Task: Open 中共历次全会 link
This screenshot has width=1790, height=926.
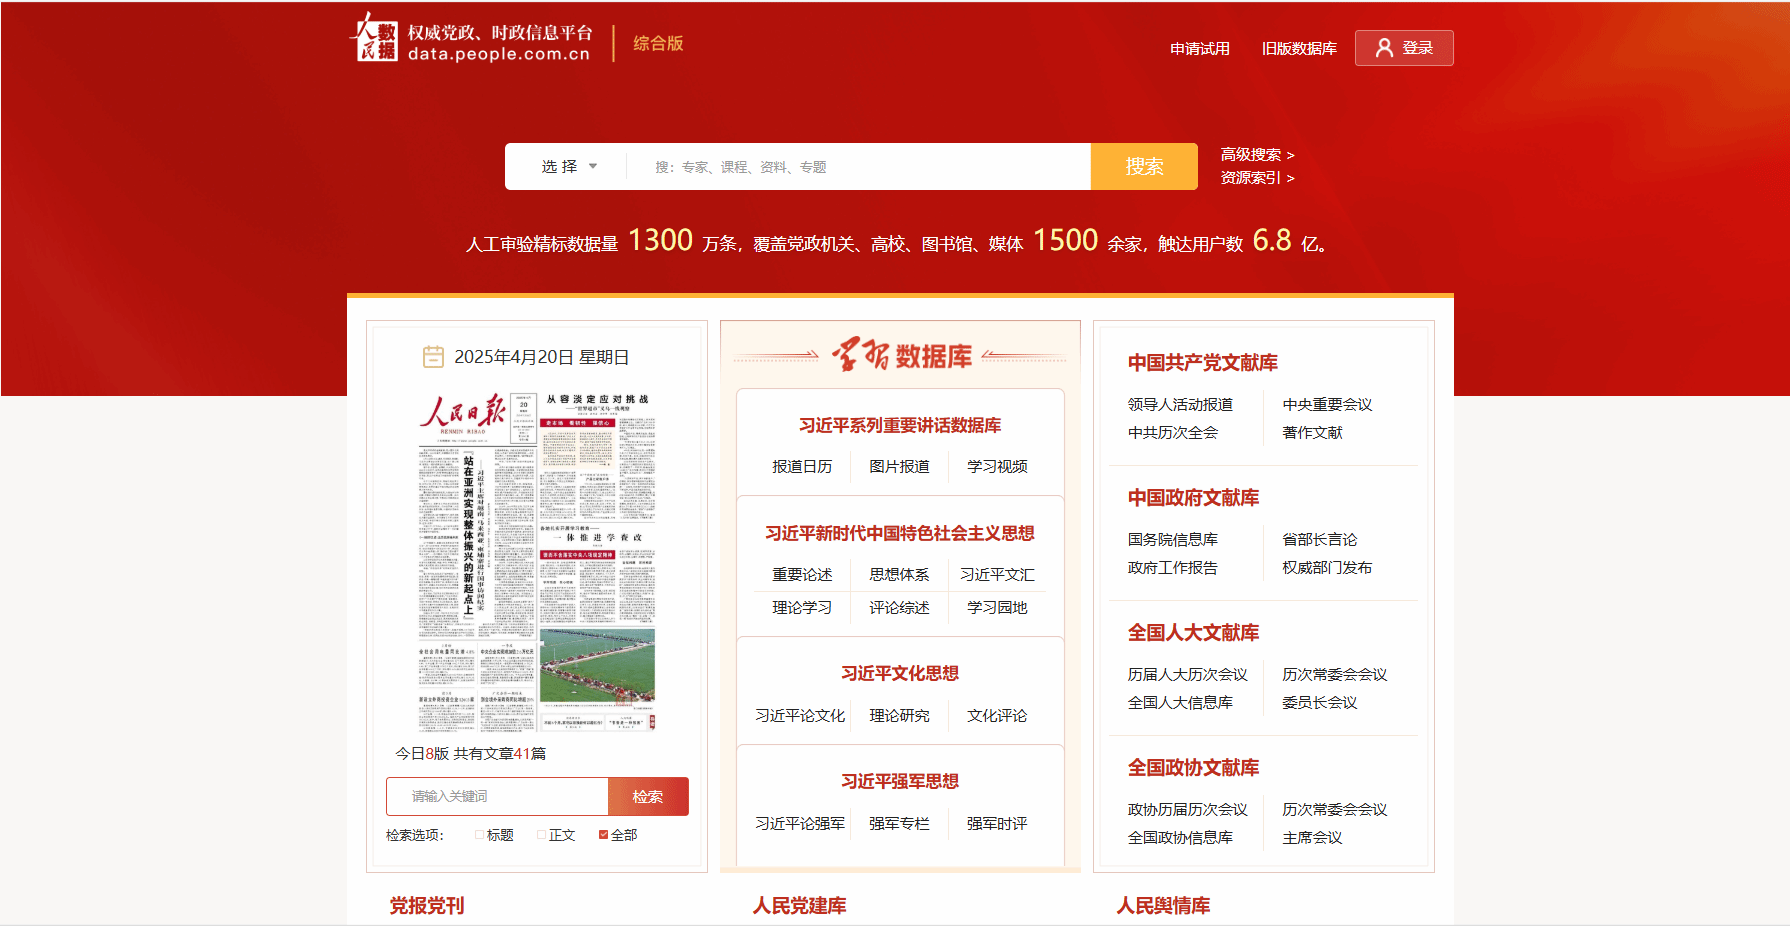Action: point(1173,433)
